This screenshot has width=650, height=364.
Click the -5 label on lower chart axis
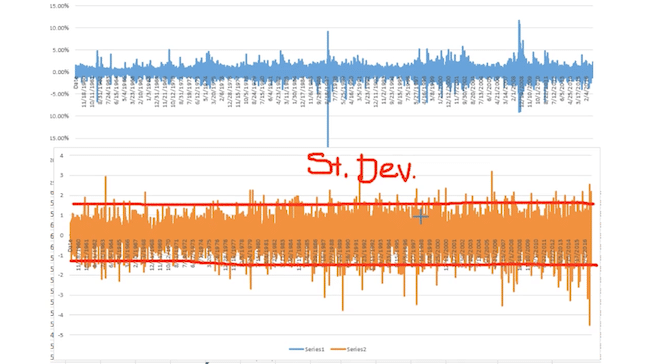[61, 335]
